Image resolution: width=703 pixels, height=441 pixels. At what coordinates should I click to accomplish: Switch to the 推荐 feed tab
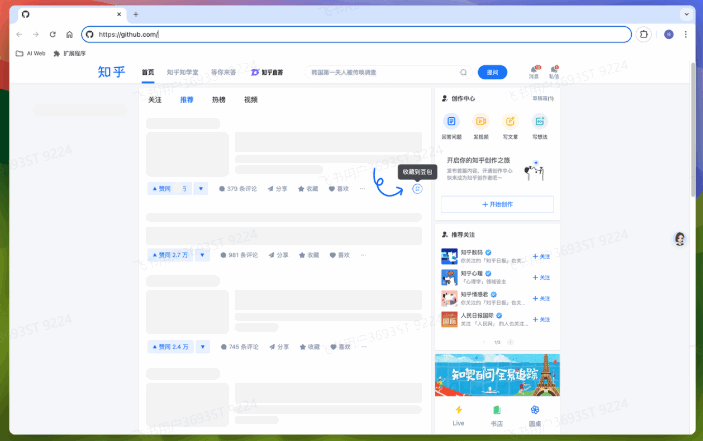pyautogui.click(x=187, y=99)
